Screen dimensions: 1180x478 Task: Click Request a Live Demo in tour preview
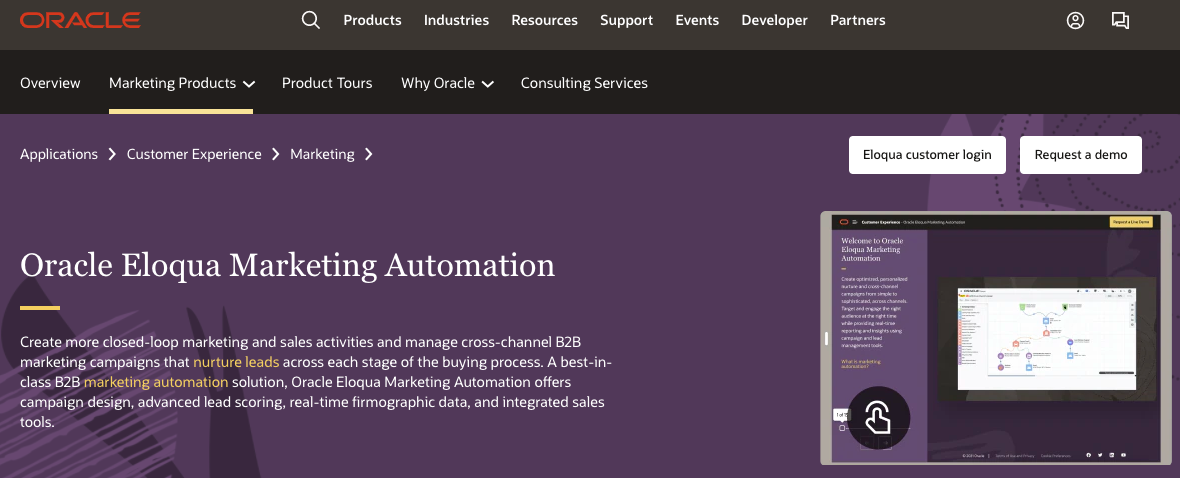1131,222
